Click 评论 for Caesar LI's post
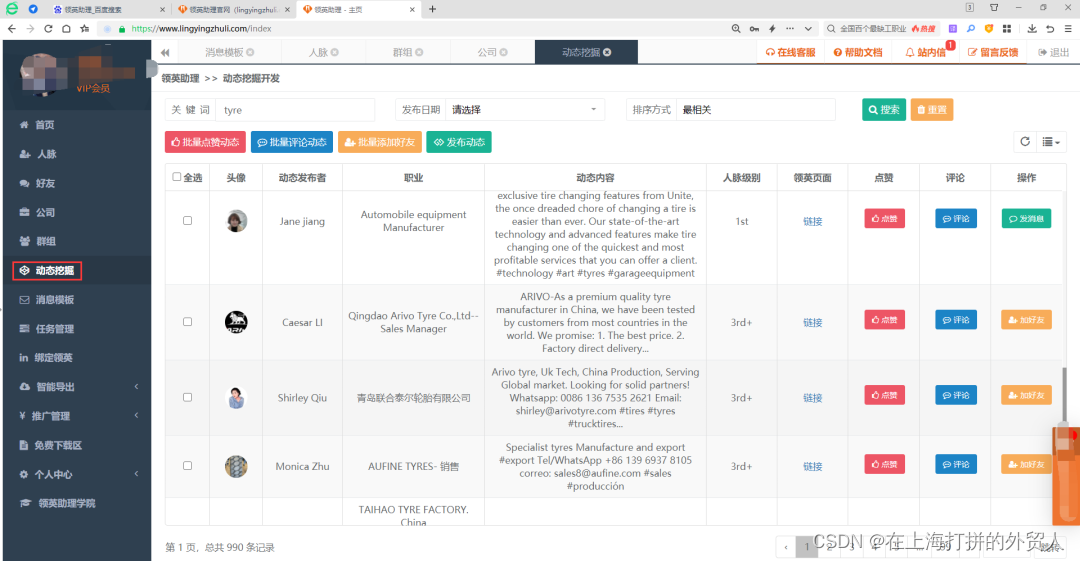Screen dimensions: 1080x561 pyautogui.click(x=956, y=320)
